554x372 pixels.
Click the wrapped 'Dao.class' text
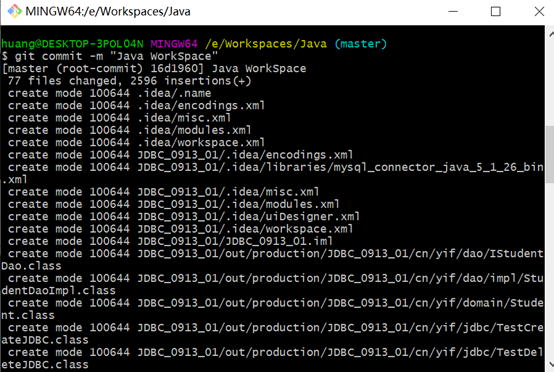(31, 266)
